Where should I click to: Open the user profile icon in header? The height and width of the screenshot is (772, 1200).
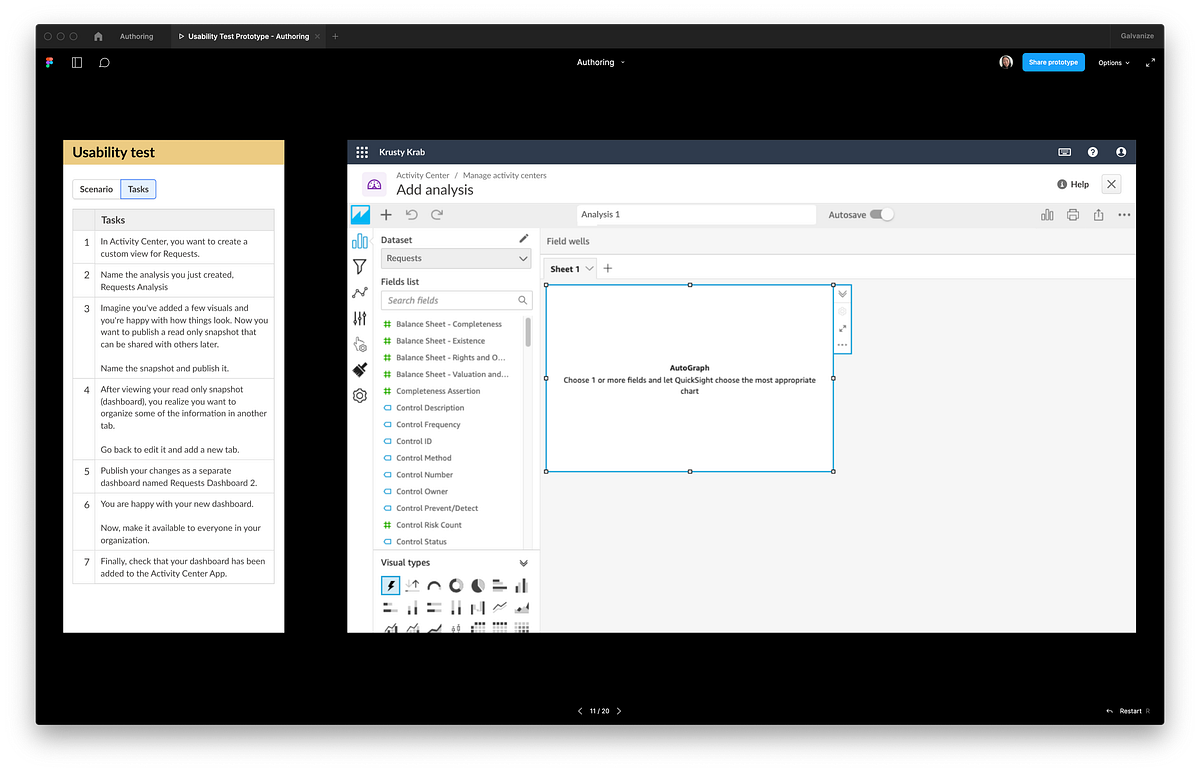tap(1121, 152)
